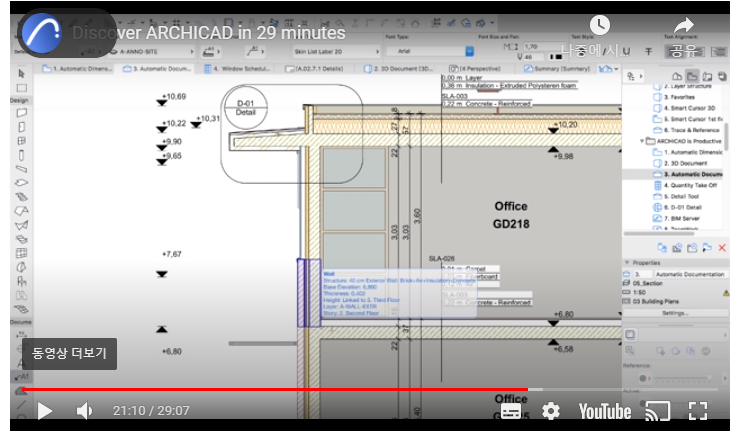The width and height of the screenshot is (733, 433).
Task: Select the Arrow tool in the ARCHICAD toolbox
Action: [22, 73]
